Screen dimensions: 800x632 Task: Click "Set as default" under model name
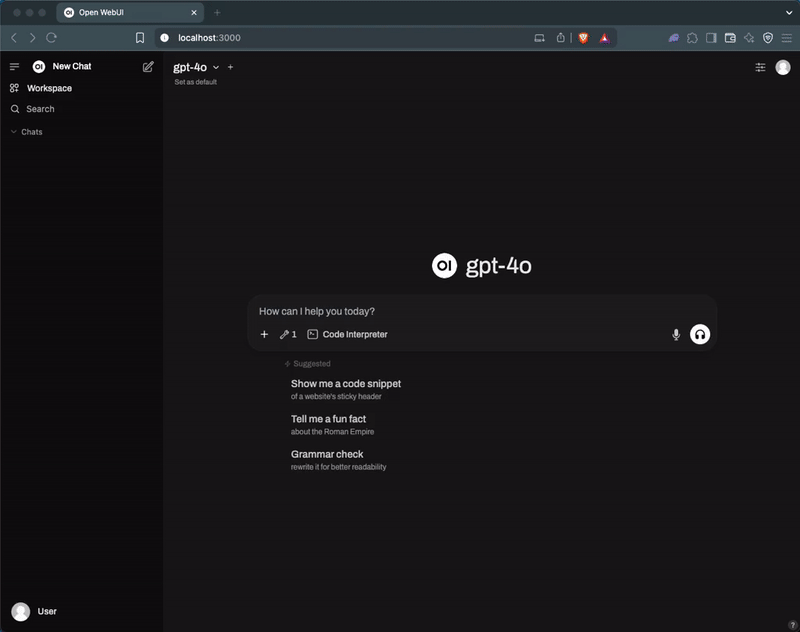coord(195,82)
